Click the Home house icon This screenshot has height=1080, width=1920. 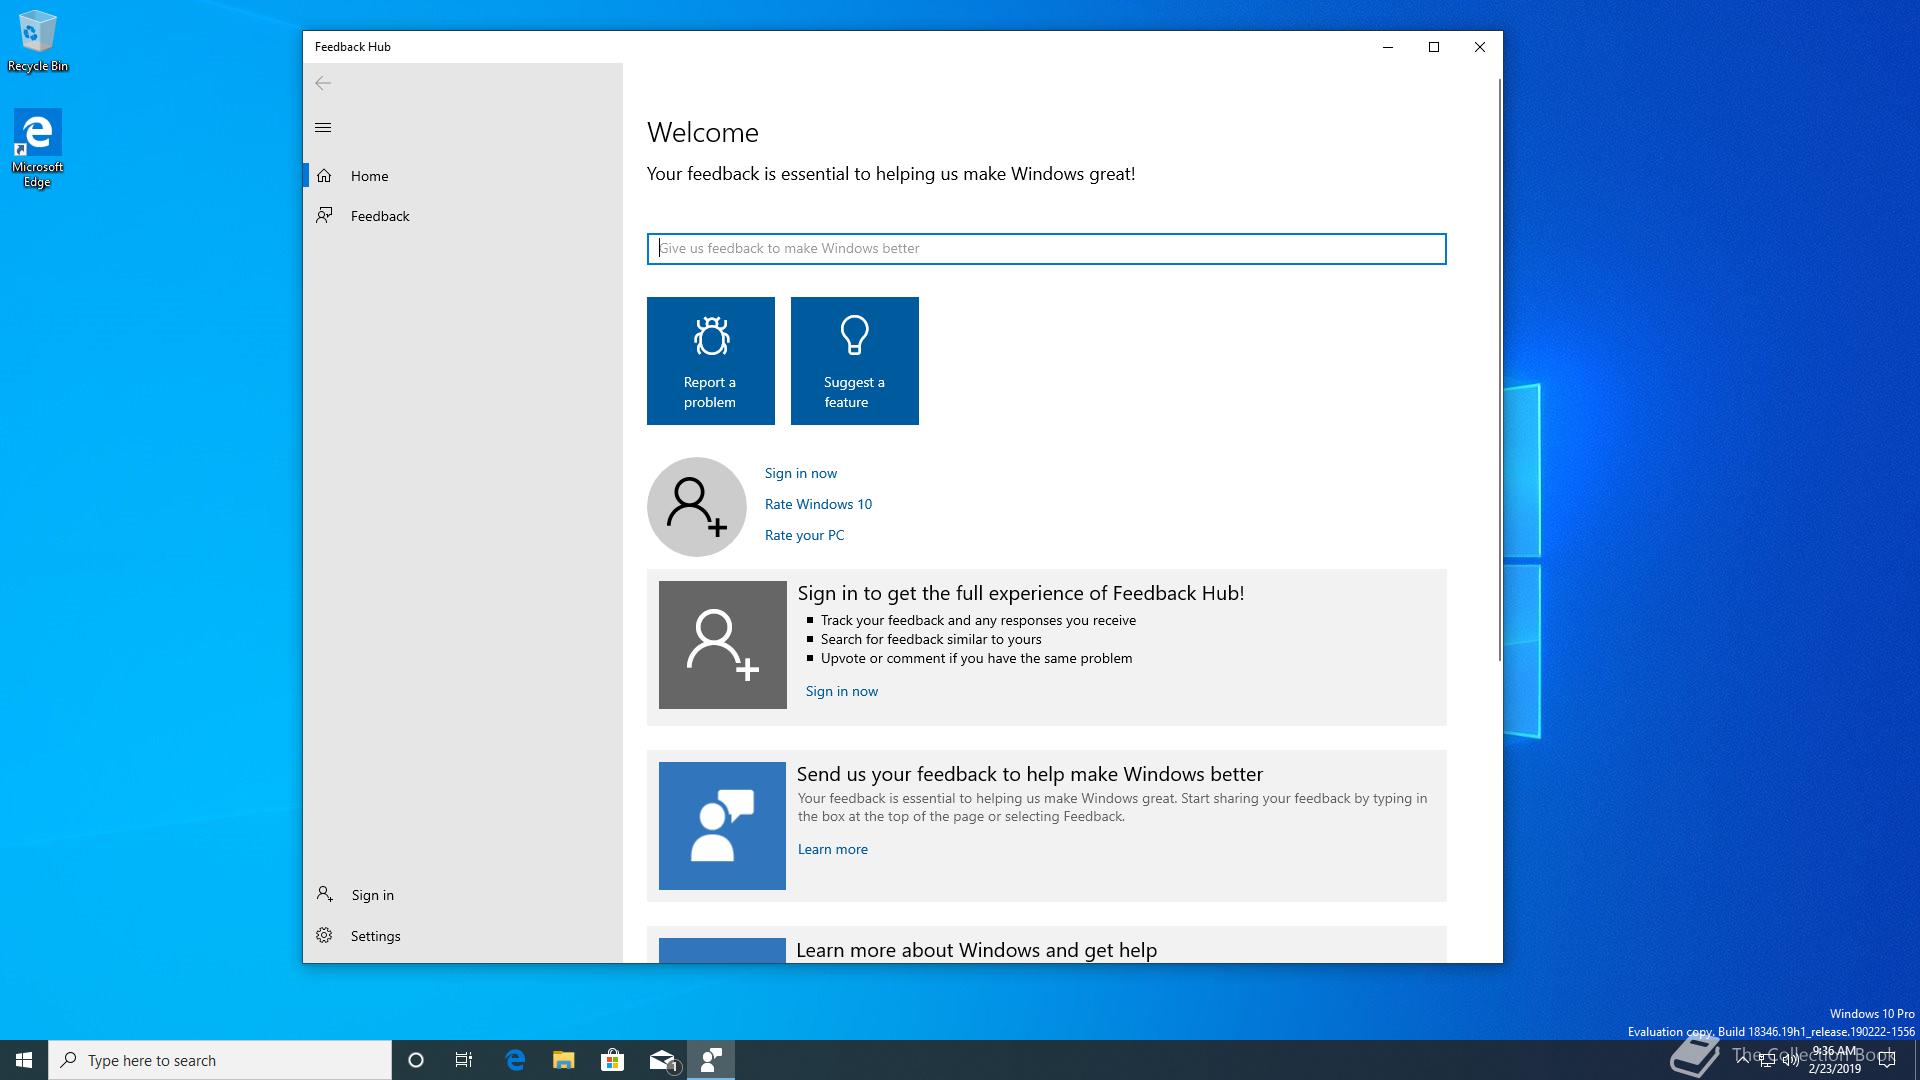[x=324, y=176]
